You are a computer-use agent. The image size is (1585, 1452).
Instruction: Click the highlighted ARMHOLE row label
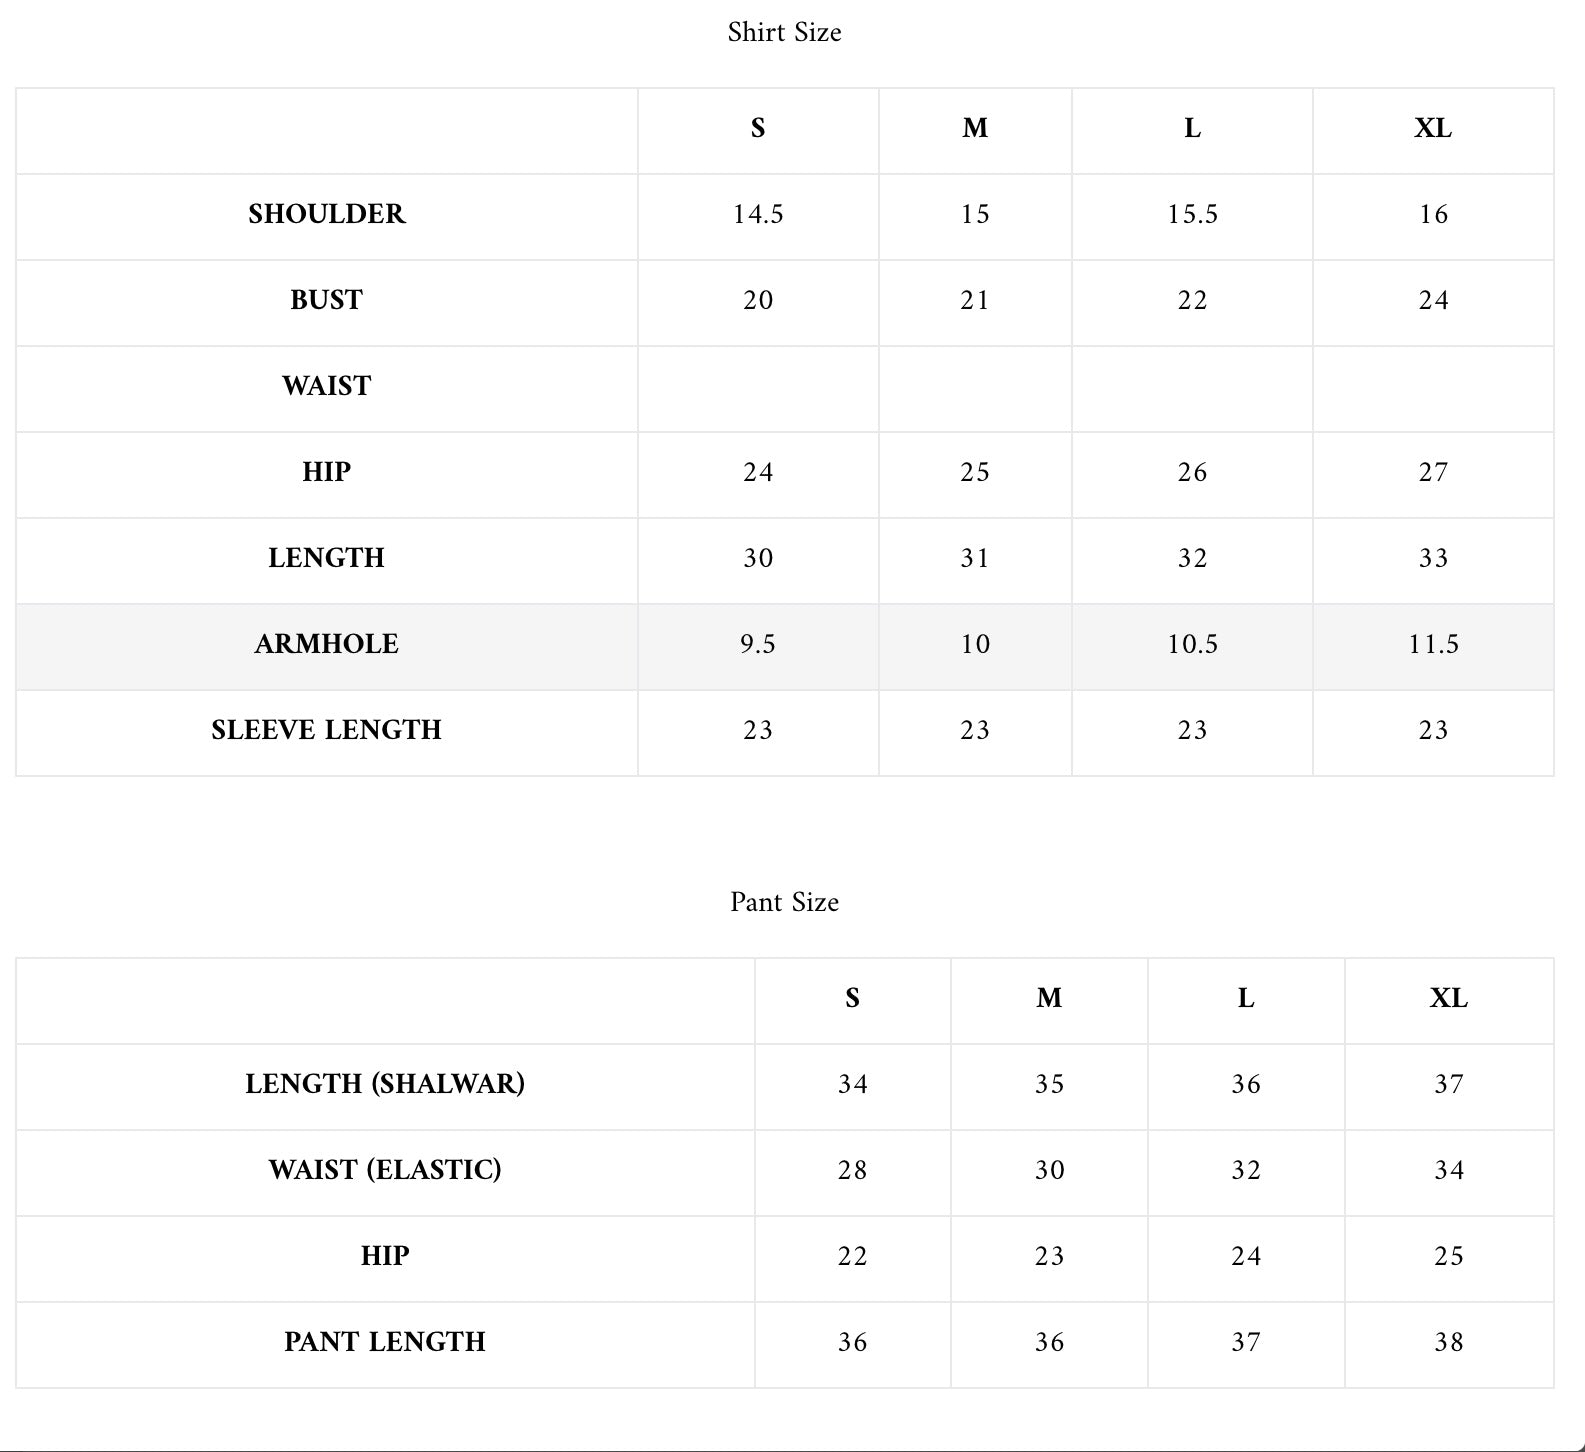tap(327, 644)
